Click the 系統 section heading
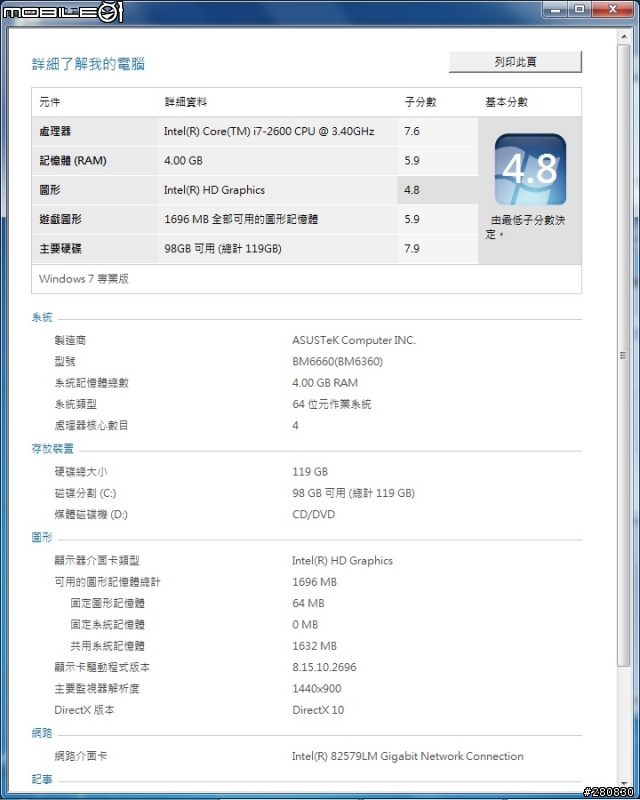Viewport: 640px width, 800px height. (x=42, y=317)
